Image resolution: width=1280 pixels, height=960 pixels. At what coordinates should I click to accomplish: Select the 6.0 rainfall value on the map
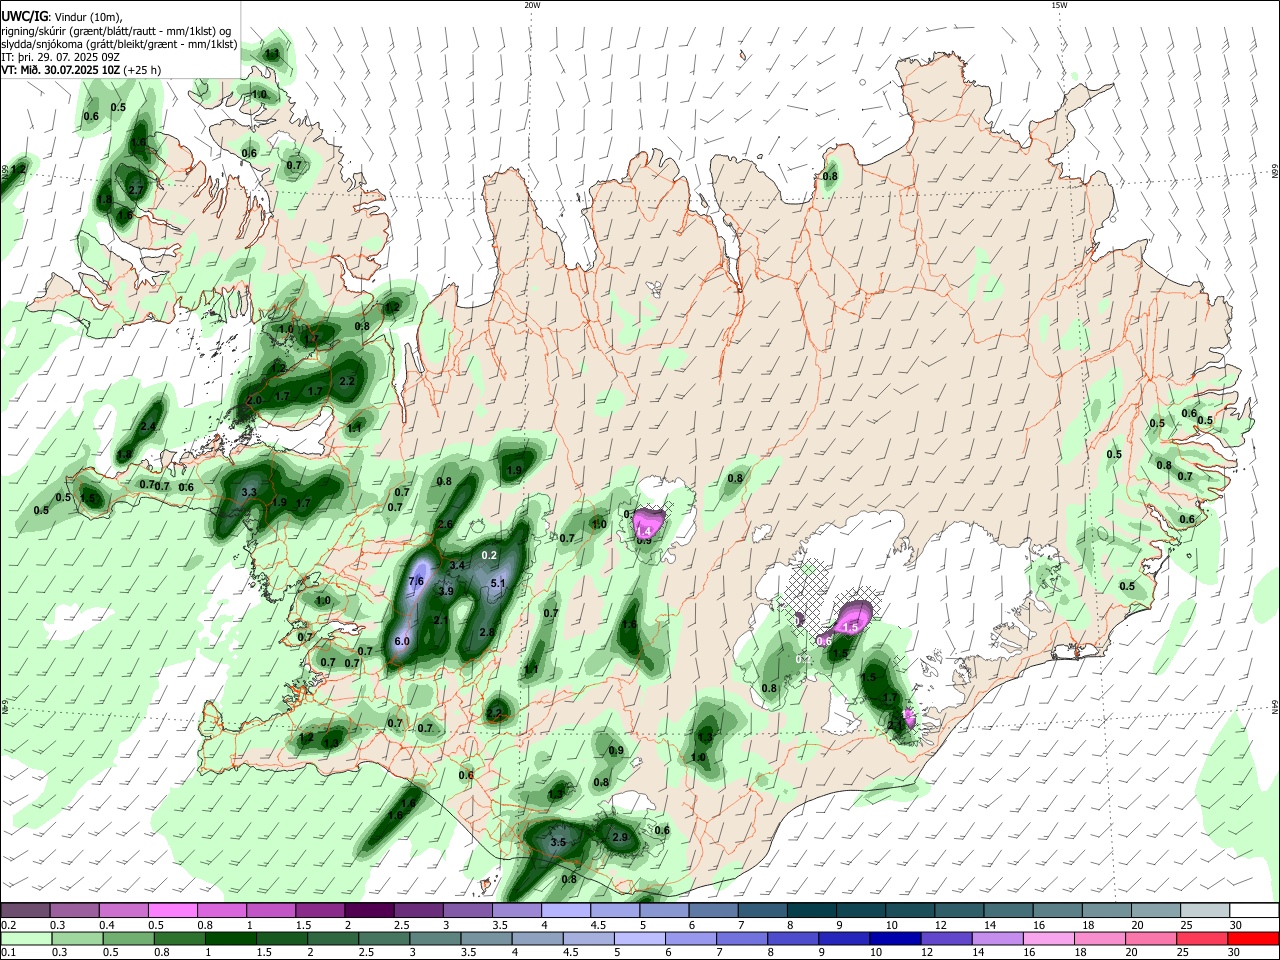click(402, 641)
